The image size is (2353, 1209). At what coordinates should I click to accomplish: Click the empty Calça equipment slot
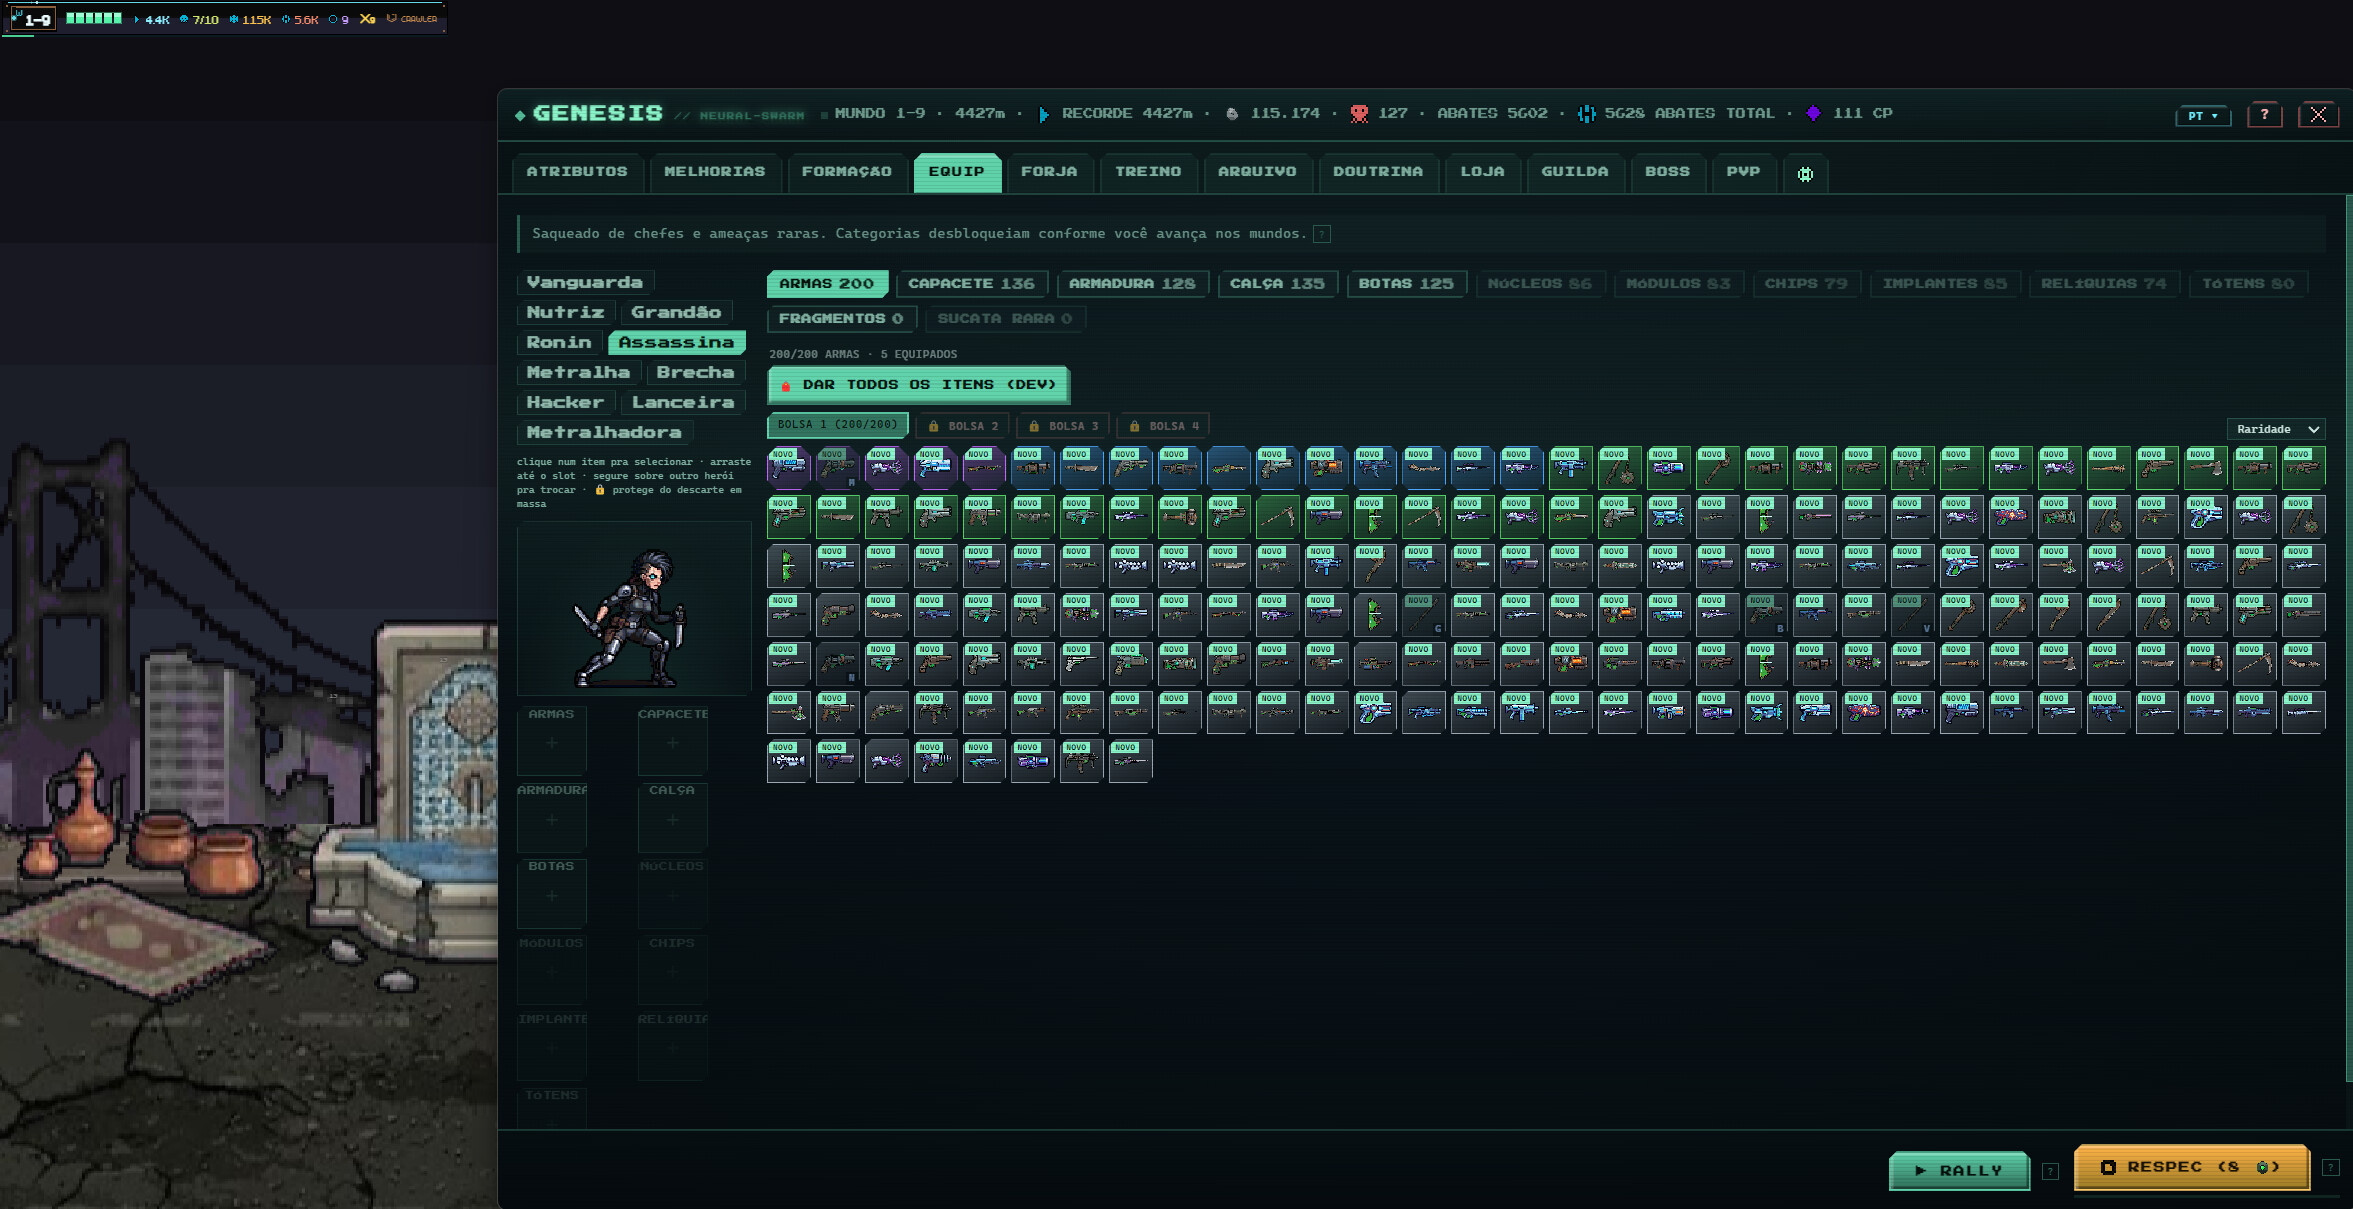[x=672, y=819]
